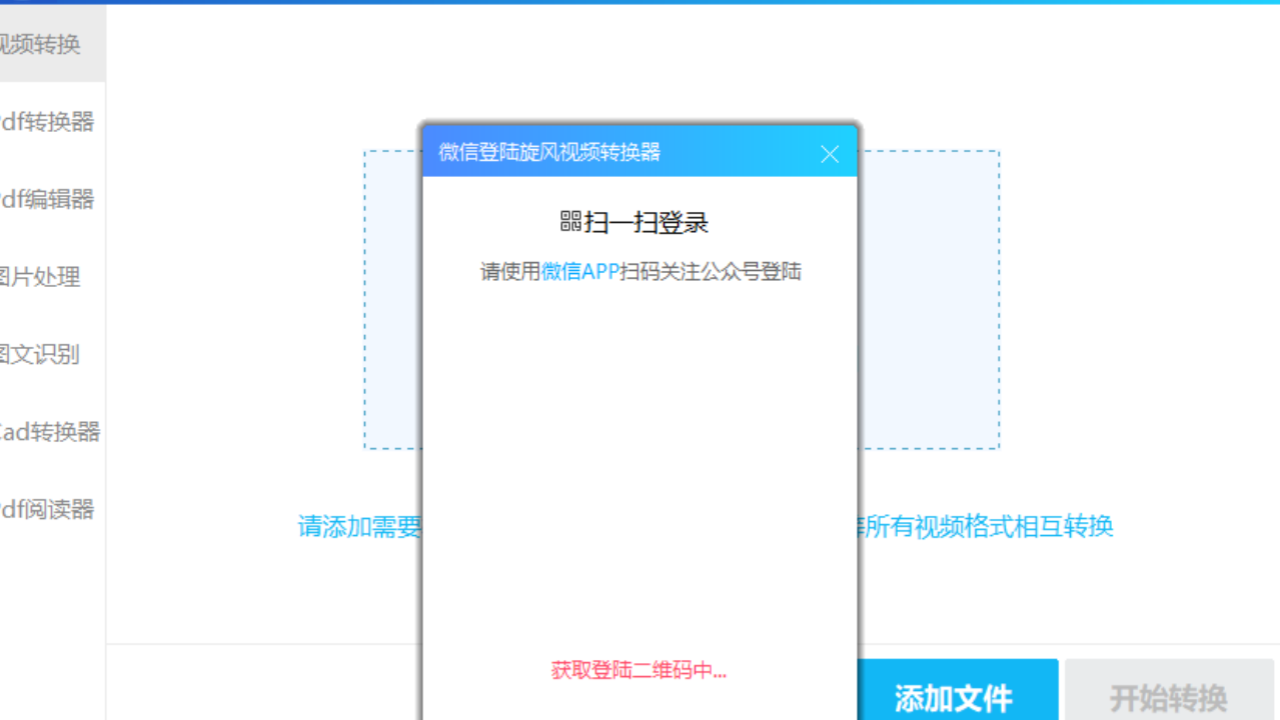Viewport: 1280px width, 720px height.
Task: Click the 获取登陆二维码中 loading text
Action: pos(638,671)
